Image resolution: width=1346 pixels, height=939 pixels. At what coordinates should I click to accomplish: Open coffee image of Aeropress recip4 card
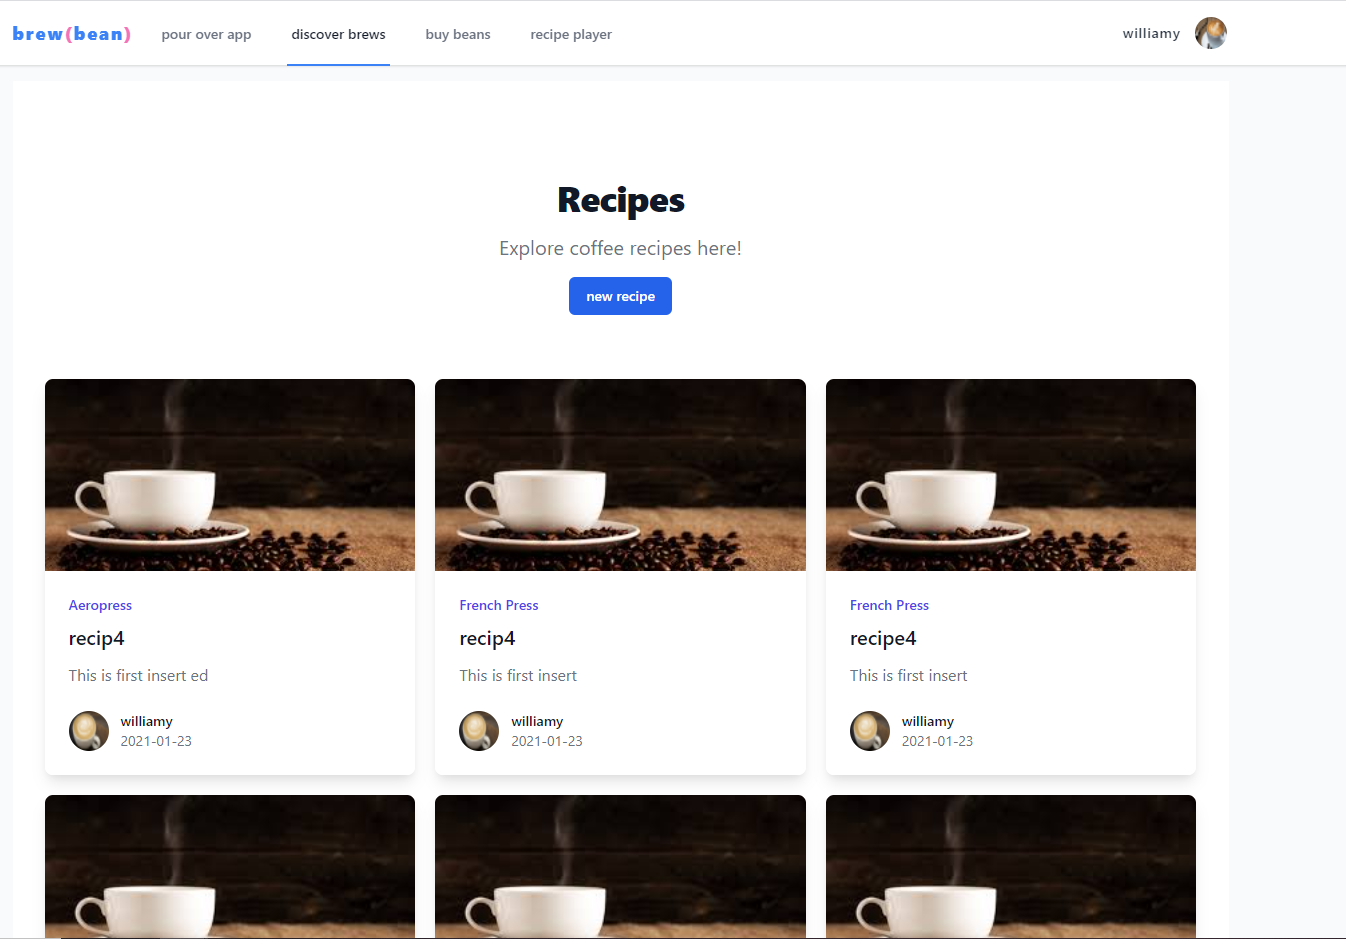coord(230,475)
